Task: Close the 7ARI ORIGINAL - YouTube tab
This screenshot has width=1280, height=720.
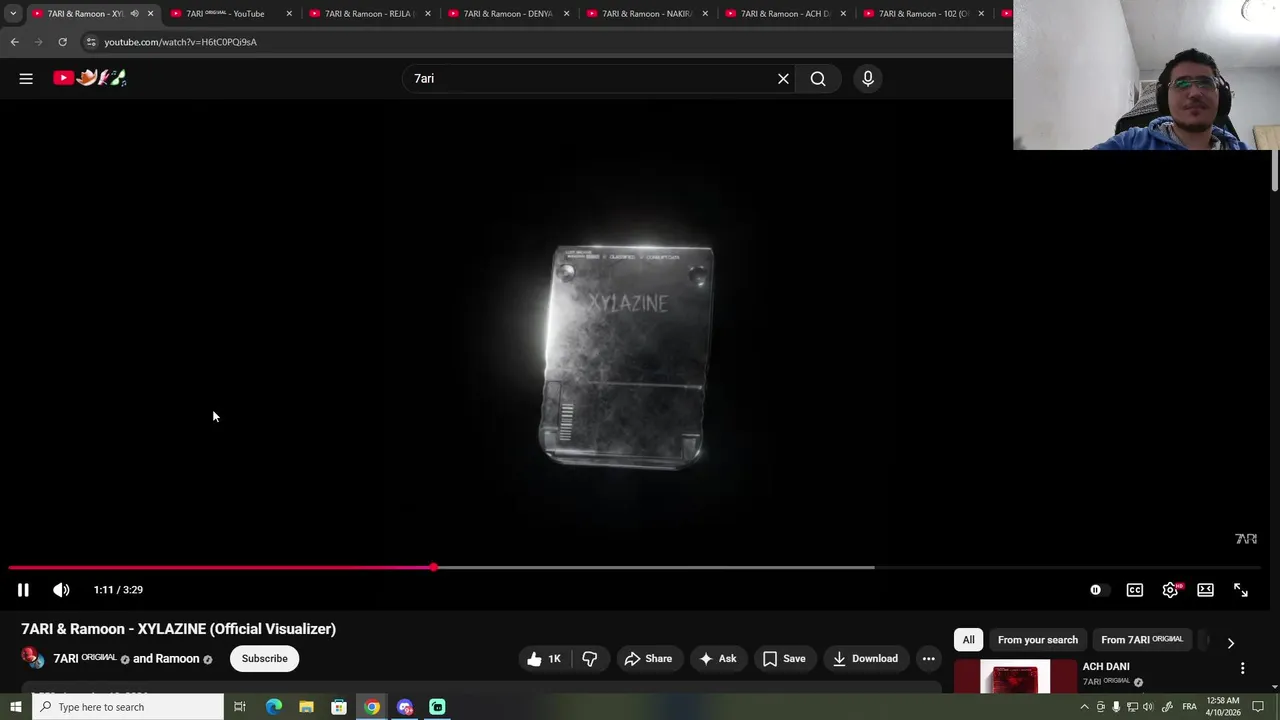Action: 290,14
